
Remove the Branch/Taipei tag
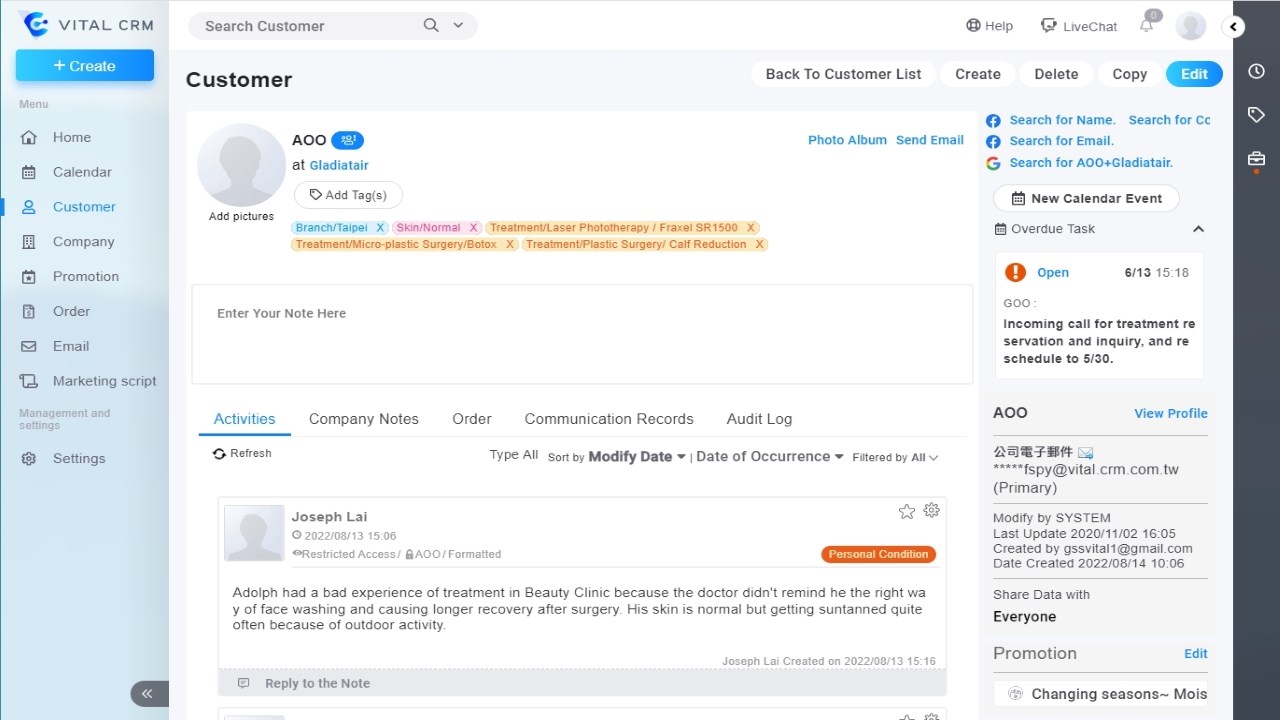pos(380,228)
